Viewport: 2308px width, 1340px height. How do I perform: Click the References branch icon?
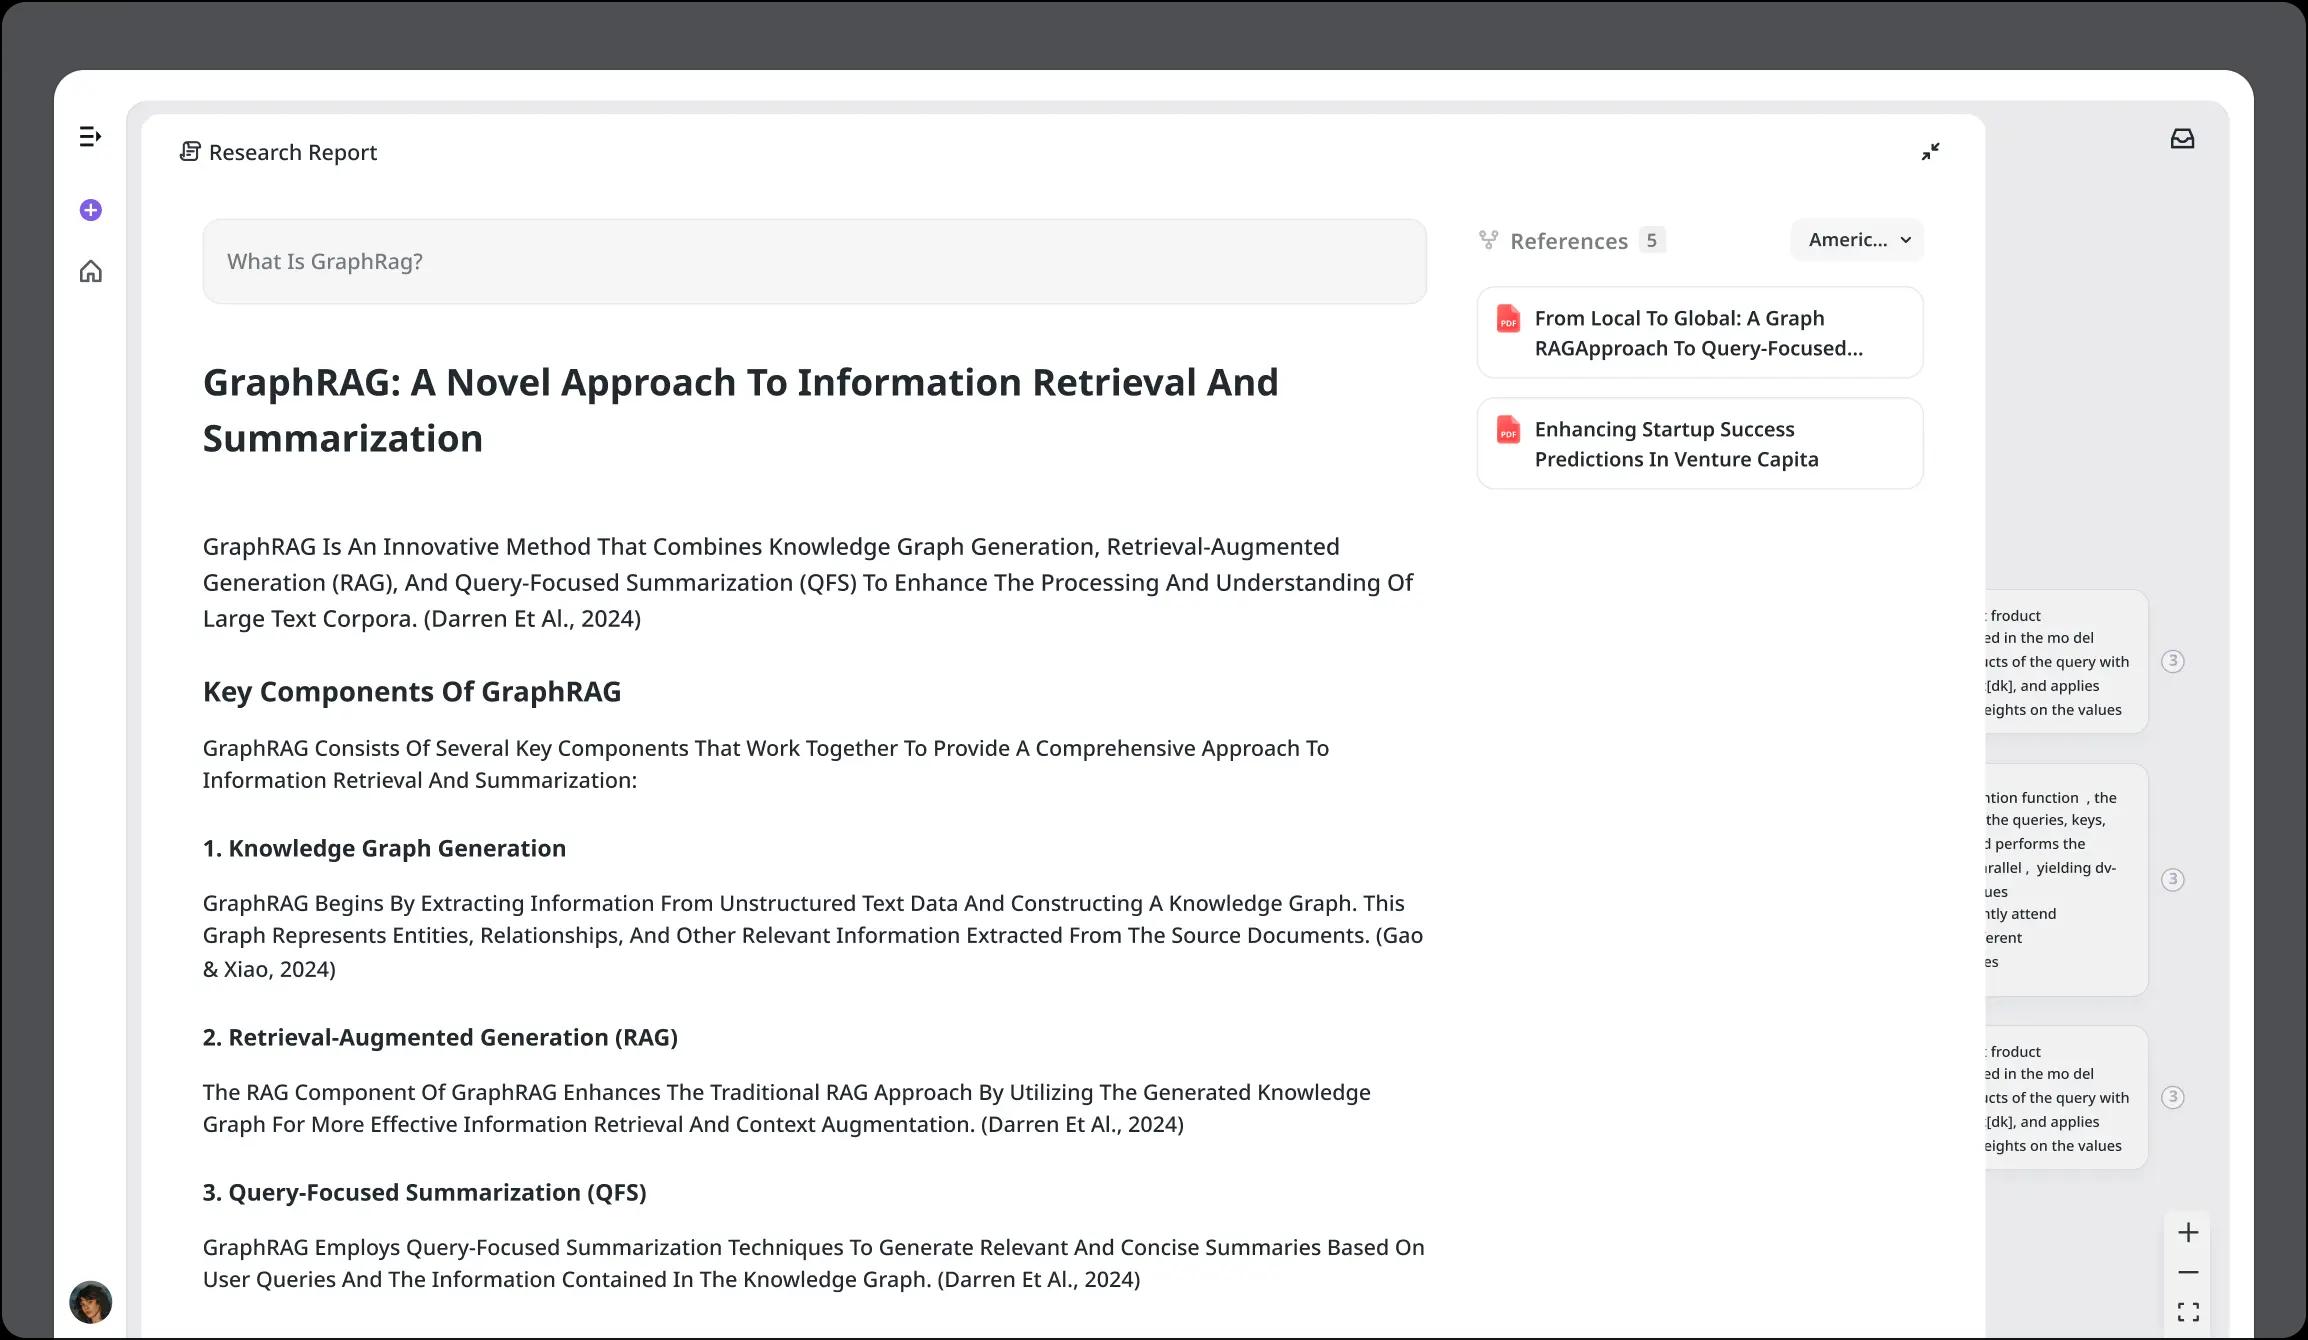1489,240
